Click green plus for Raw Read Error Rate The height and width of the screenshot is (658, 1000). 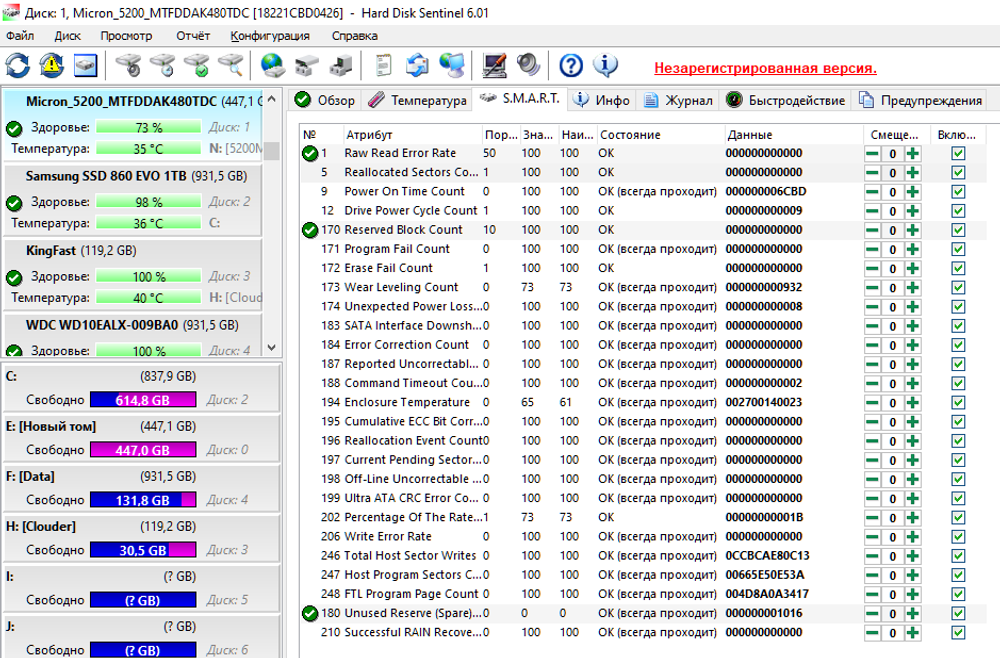(x=913, y=154)
